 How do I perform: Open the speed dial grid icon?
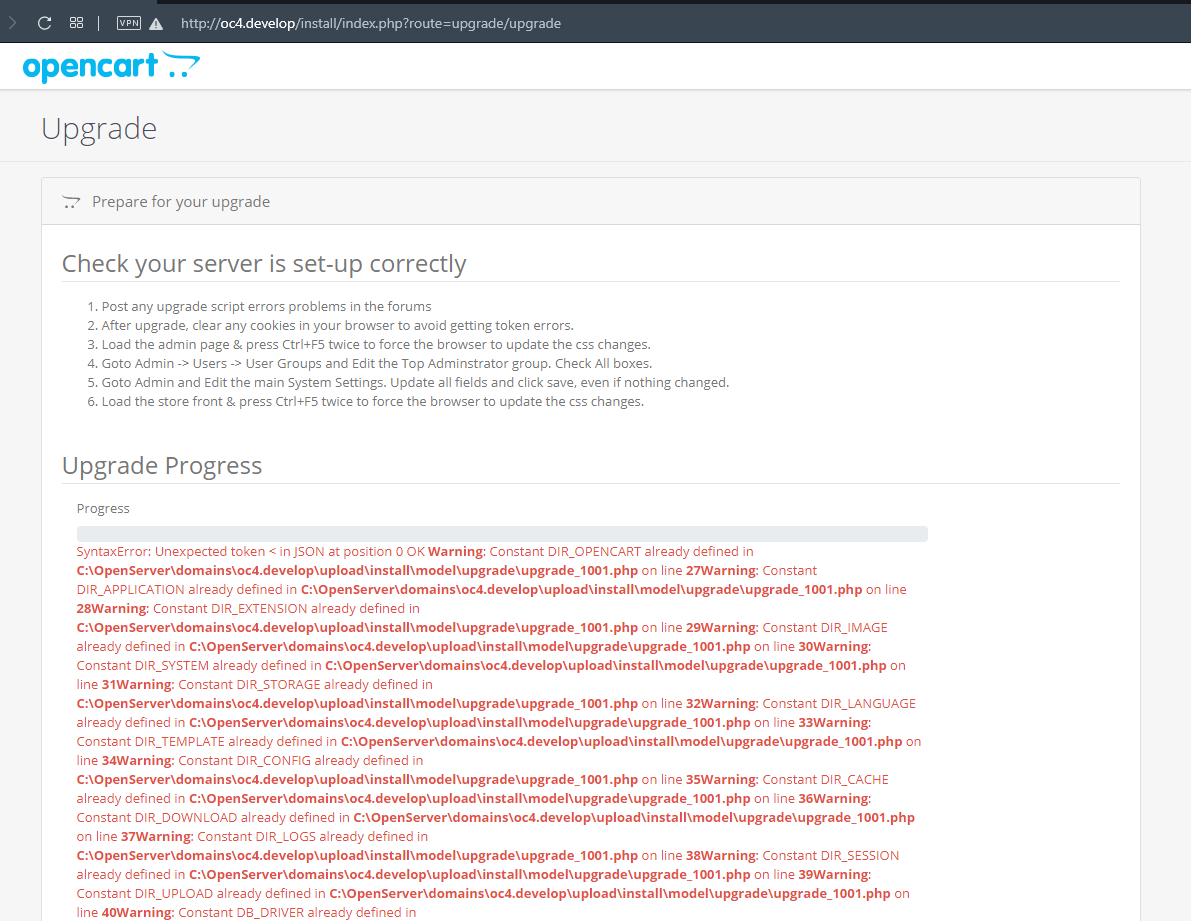coord(76,23)
